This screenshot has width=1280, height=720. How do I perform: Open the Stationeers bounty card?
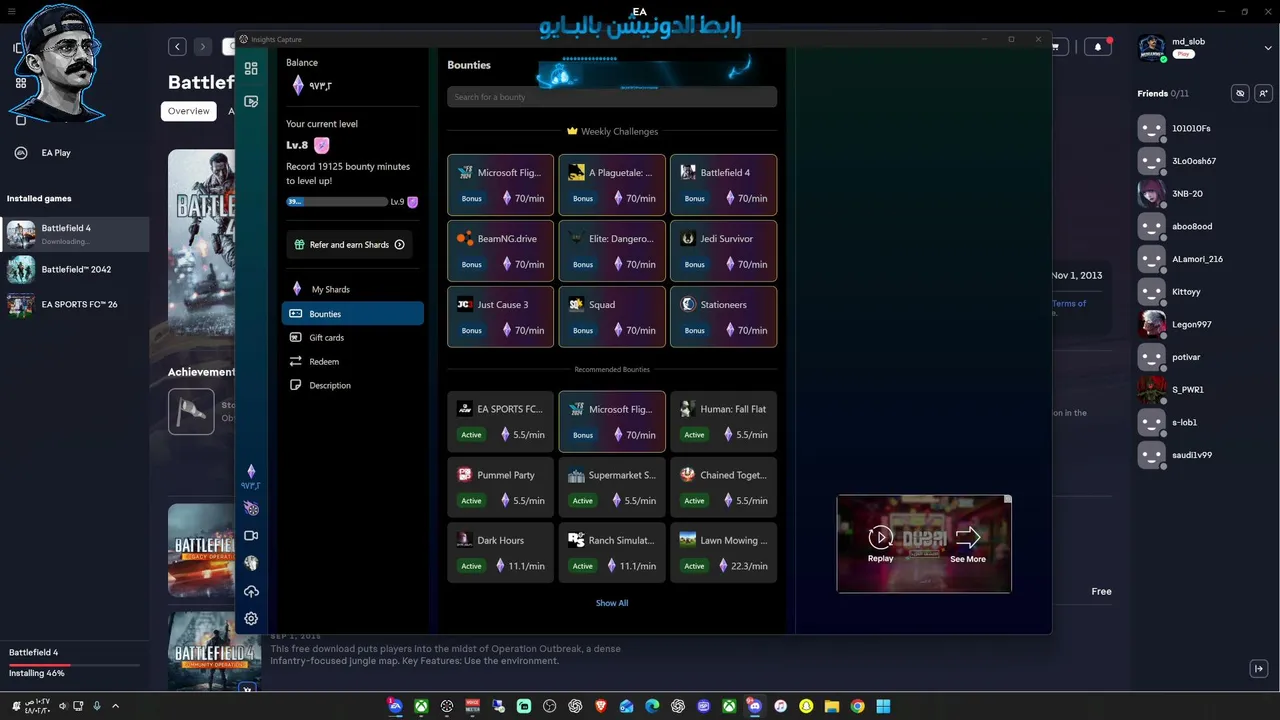tap(723, 317)
